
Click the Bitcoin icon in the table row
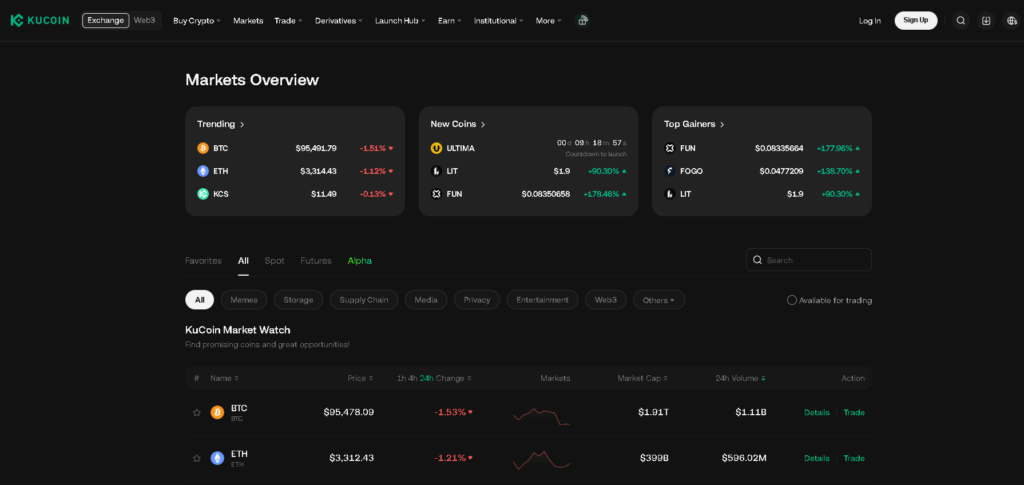(217, 413)
